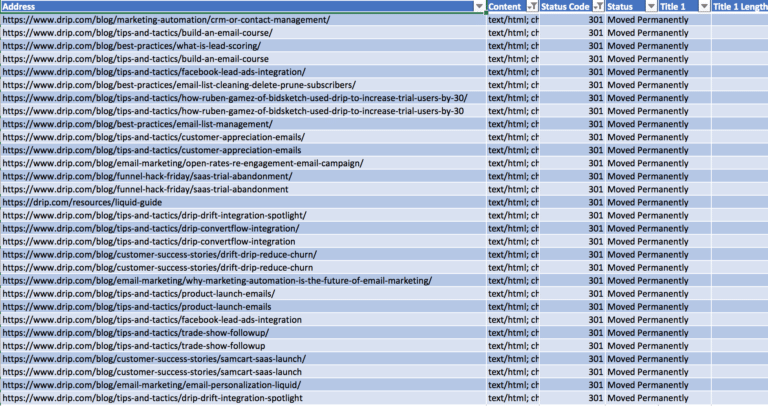Select facebook-lead-ads-integration address without trailing slash
The image size is (768, 406).
pyautogui.click(x=243, y=320)
